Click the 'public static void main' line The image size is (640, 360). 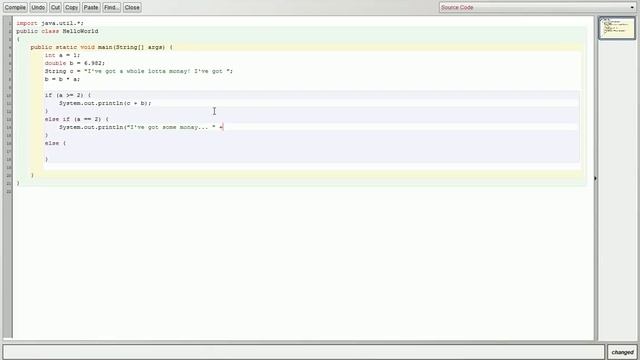pyautogui.click(x=102, y=47)
